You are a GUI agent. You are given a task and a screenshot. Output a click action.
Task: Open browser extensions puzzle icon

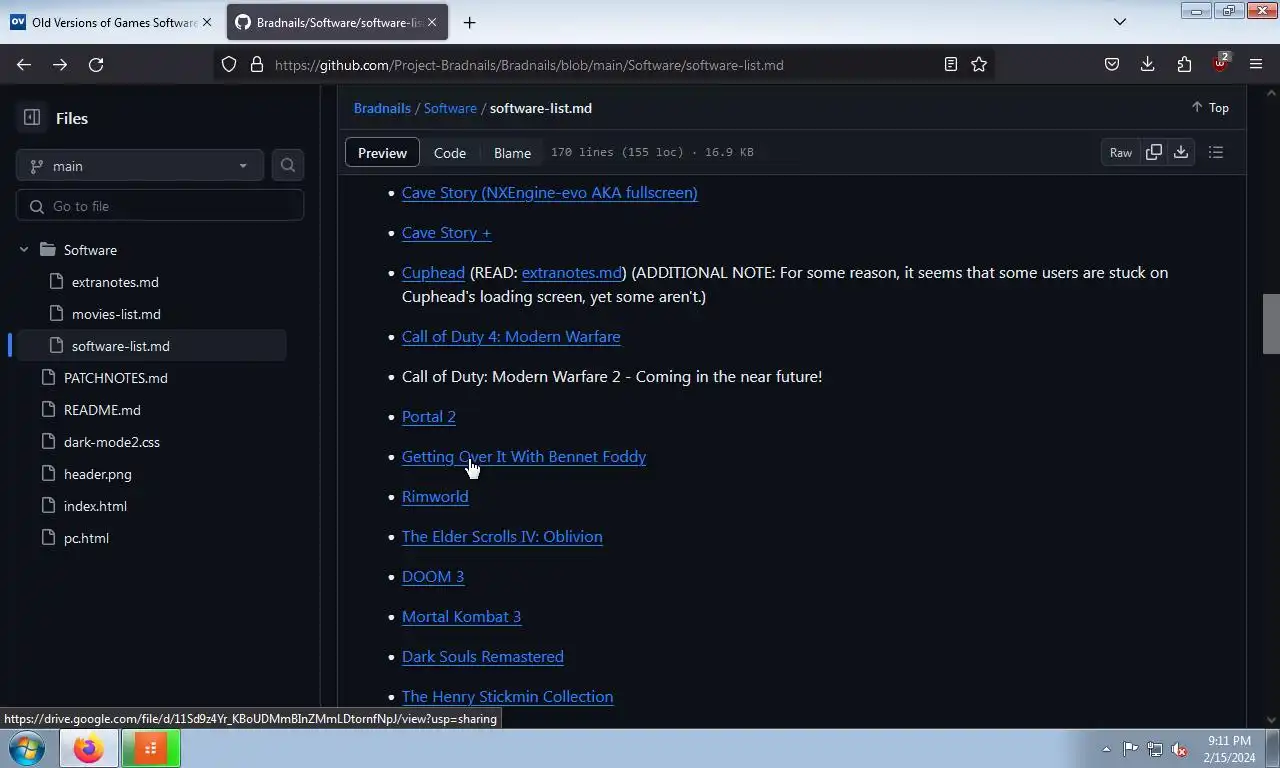tap(1184, 64)
